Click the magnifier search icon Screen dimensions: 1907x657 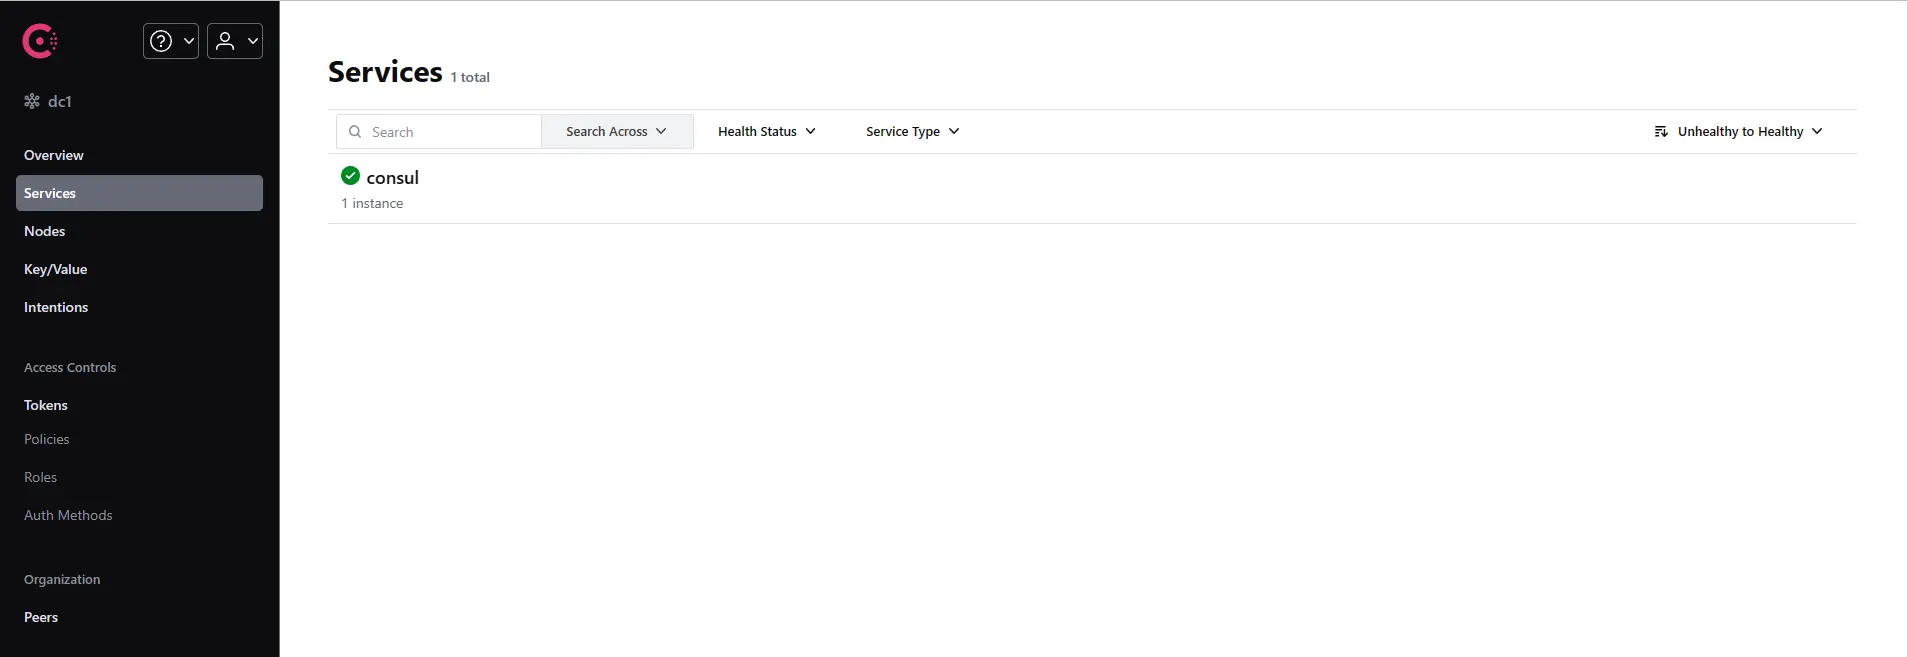355,132
